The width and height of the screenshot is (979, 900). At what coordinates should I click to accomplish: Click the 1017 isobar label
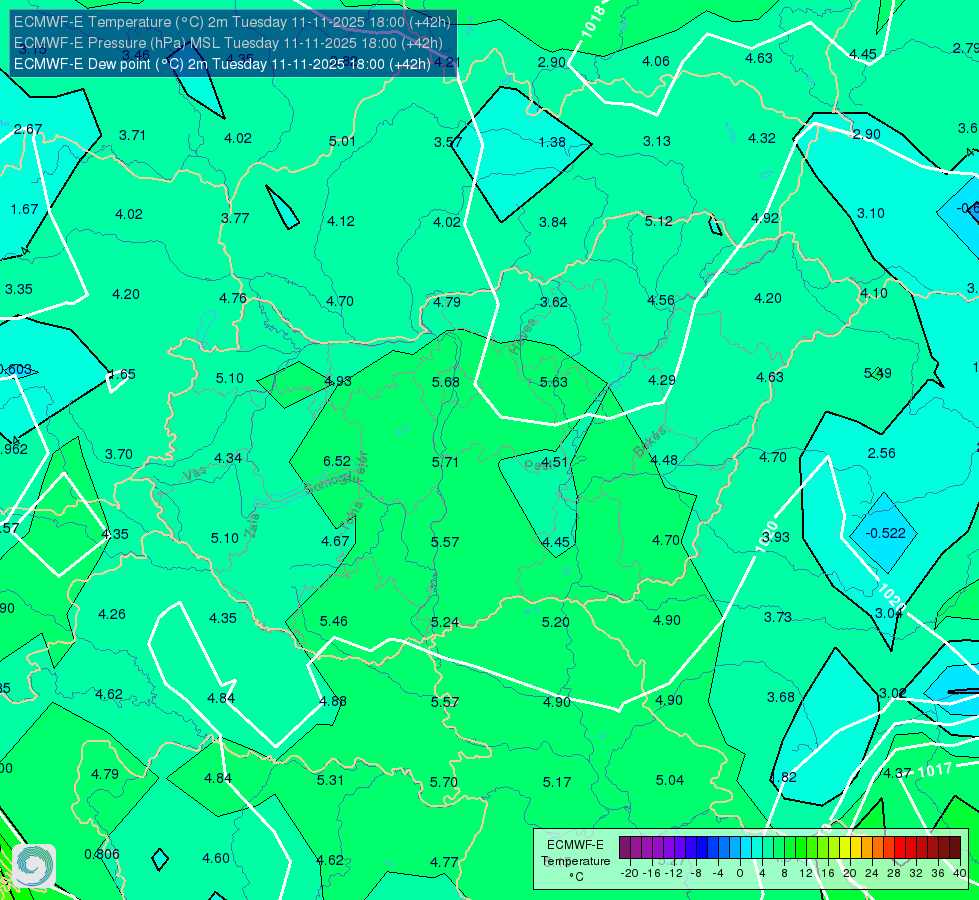pyautogui.click(x=935, y=769)
